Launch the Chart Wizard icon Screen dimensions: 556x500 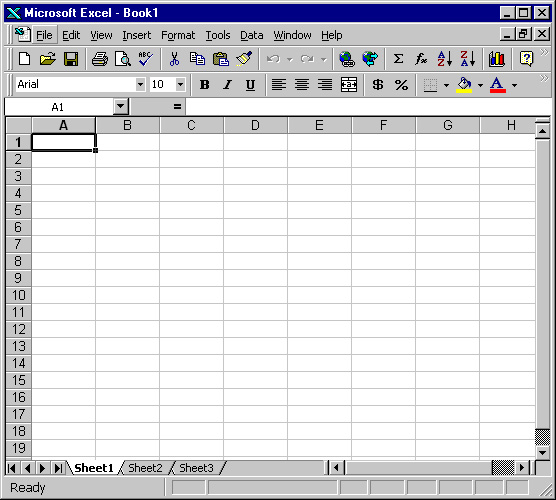coord(496,59)
